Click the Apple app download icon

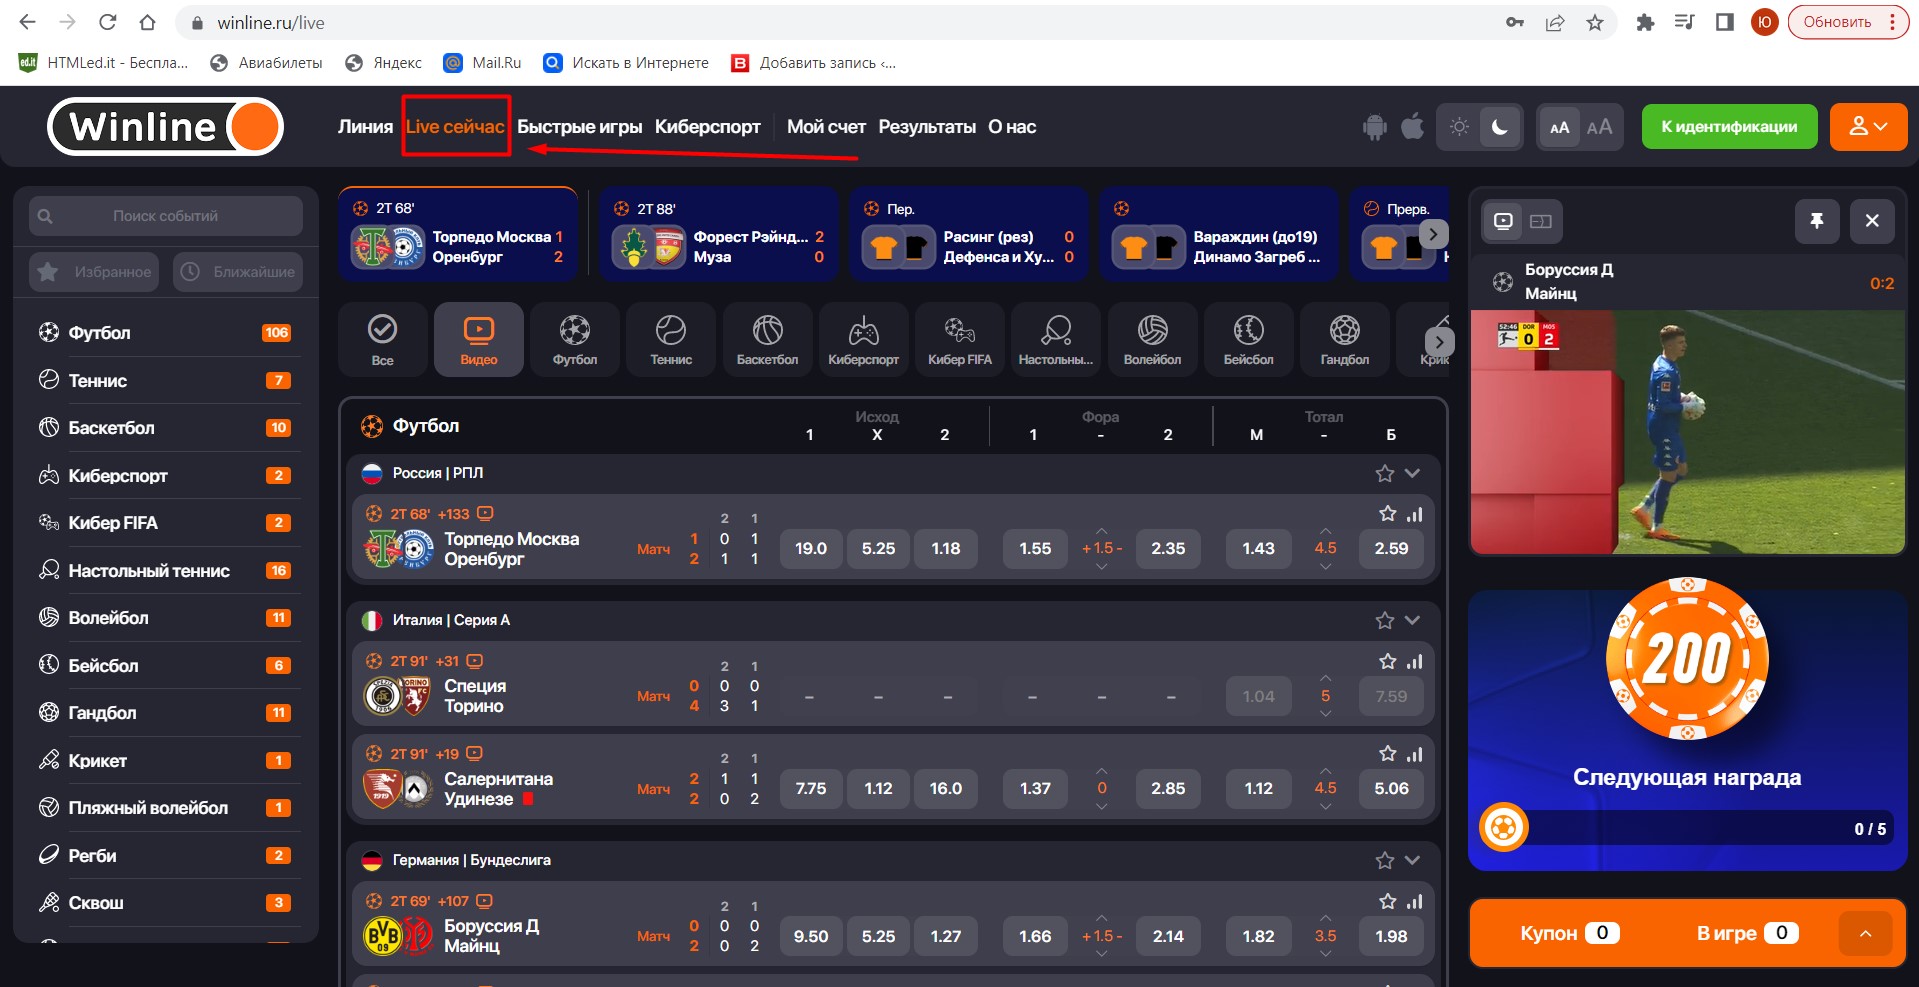(x=1412, y=127)
